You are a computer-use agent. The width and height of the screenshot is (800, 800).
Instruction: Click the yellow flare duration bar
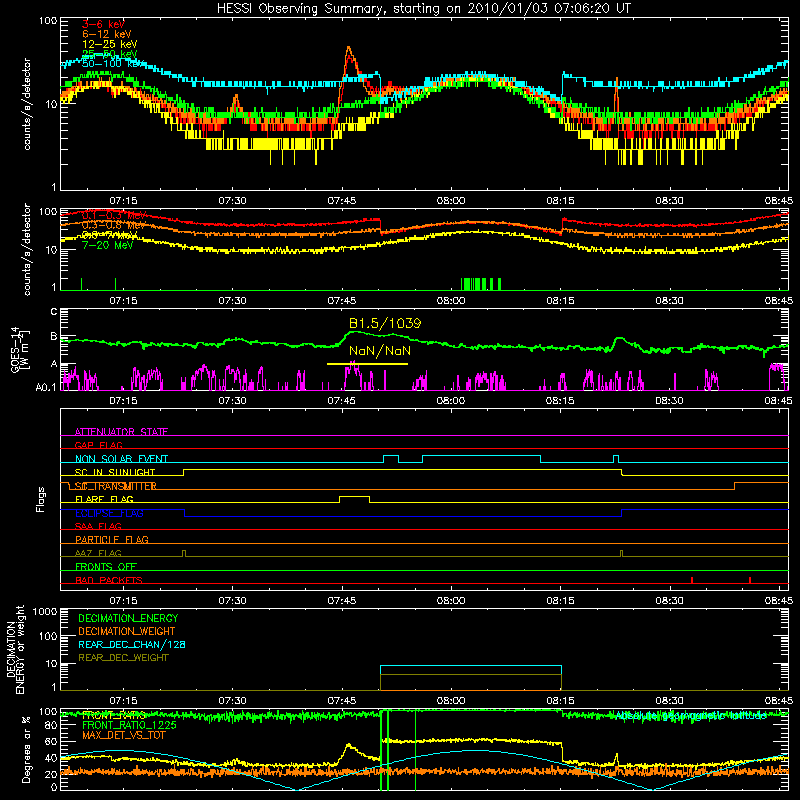pos(367,364)
